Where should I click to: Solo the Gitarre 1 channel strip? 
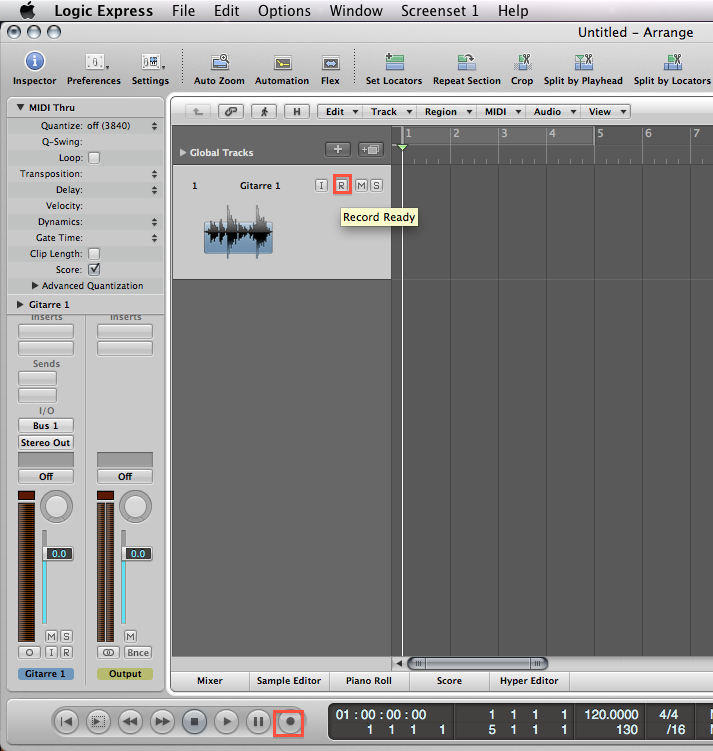[67, 636]
